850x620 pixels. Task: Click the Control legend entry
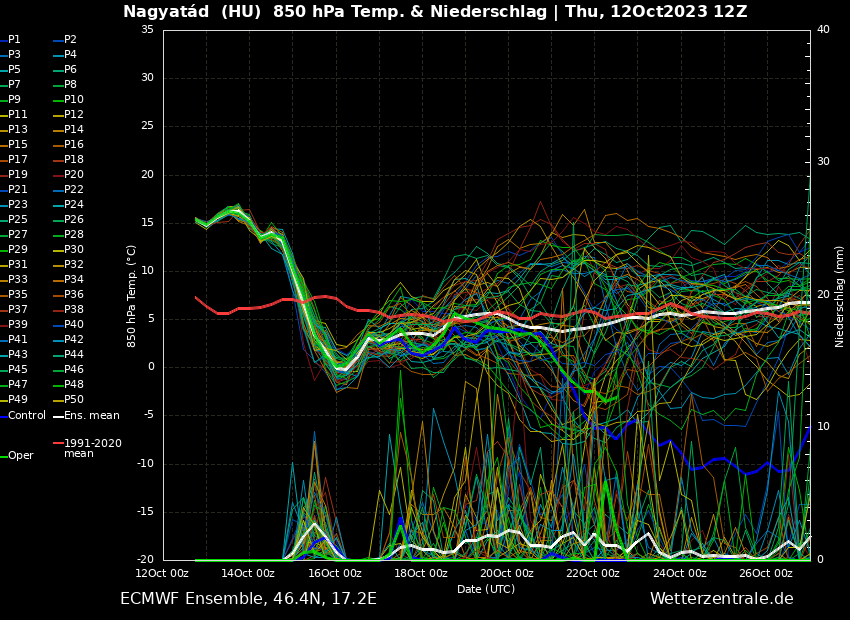pos(27,415)
